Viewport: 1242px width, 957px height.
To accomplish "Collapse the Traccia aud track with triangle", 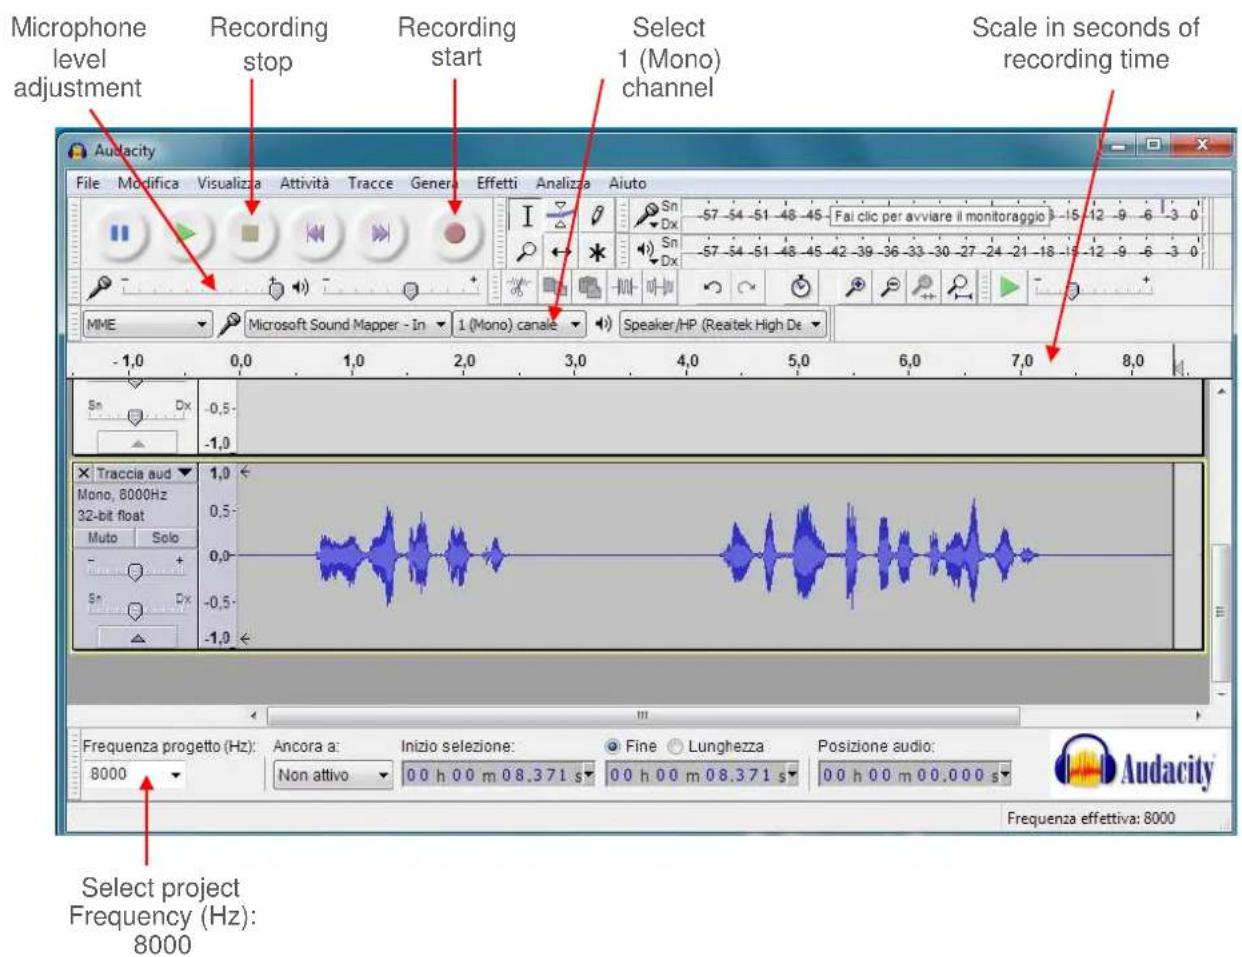I will point(137,637).
